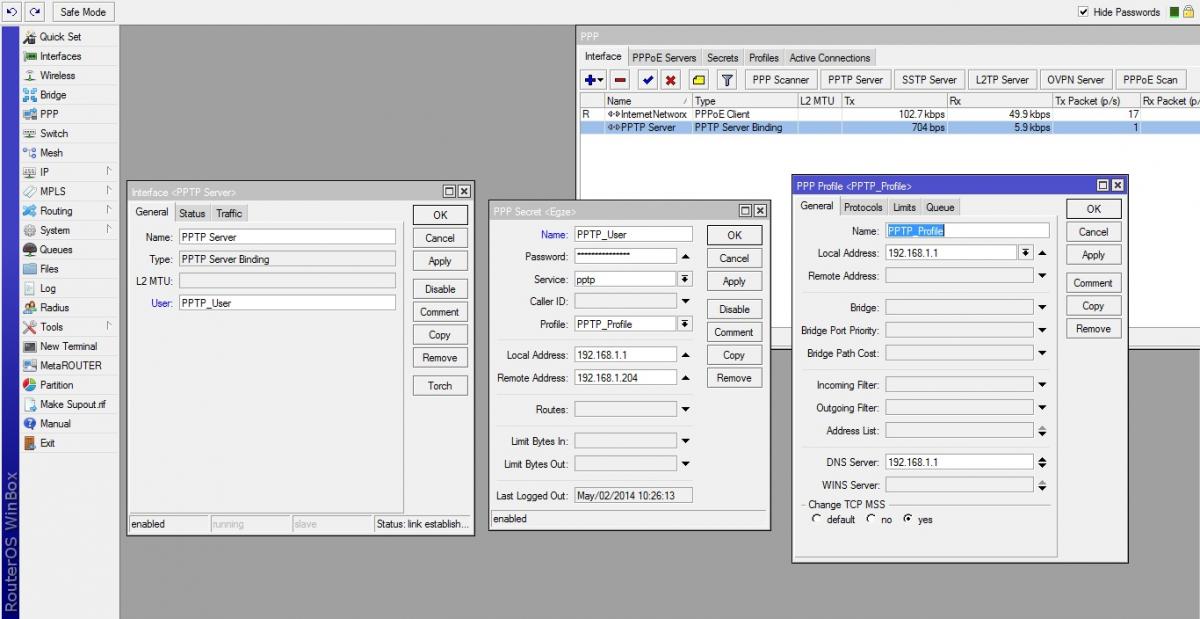Open the Protocols tab in PPP Profile
Screen dimensions: 1200x619
(862, 207)
